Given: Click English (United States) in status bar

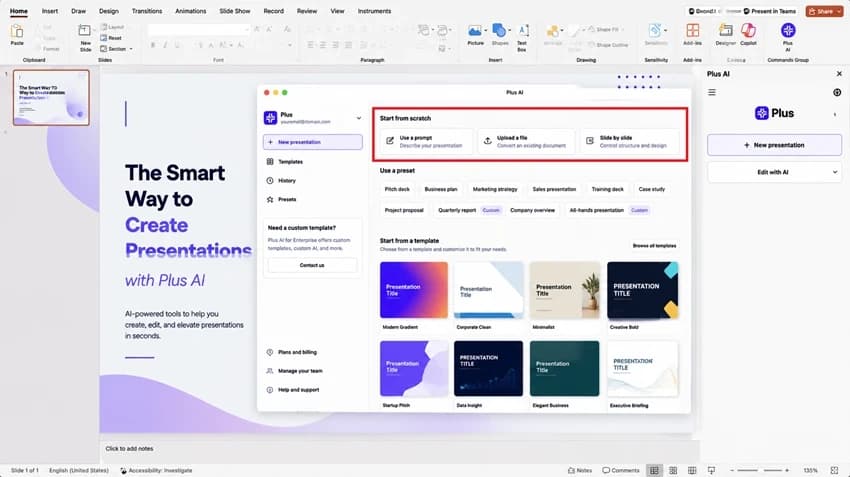Looking at the screenshot, I should 79,470.
